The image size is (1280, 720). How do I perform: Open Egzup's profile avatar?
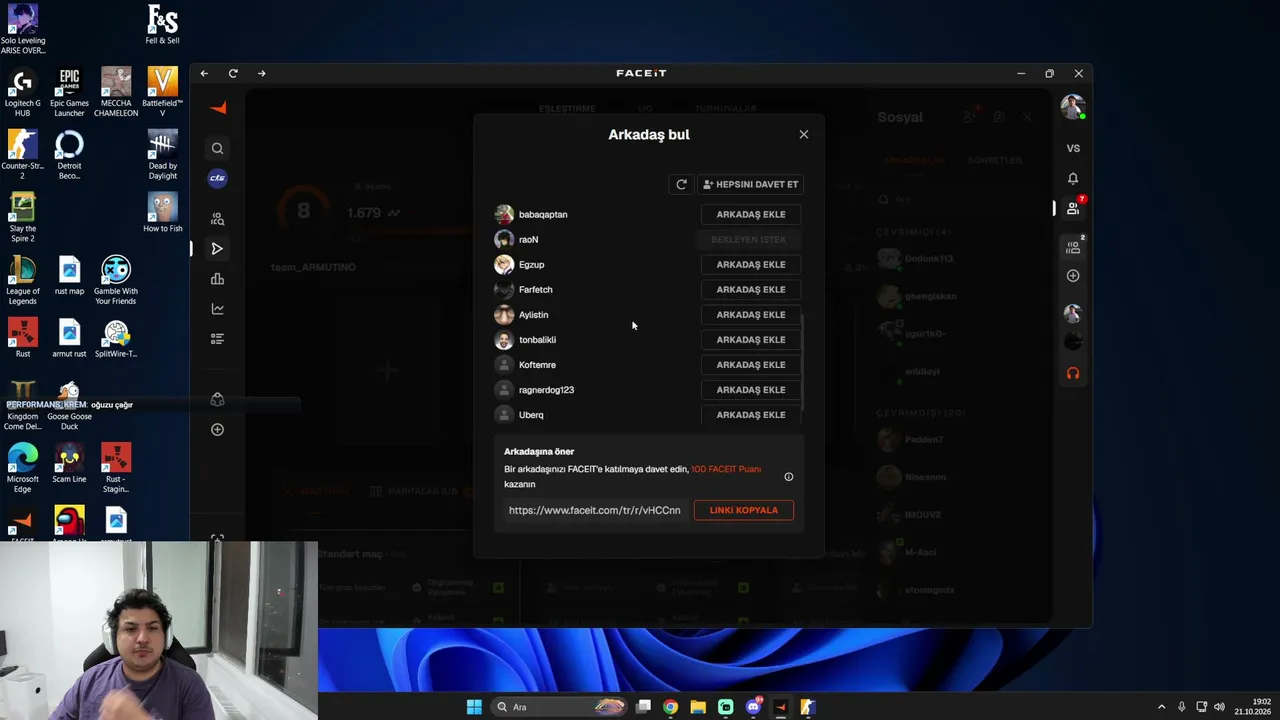pyautogui.click(x=504, y=264)
